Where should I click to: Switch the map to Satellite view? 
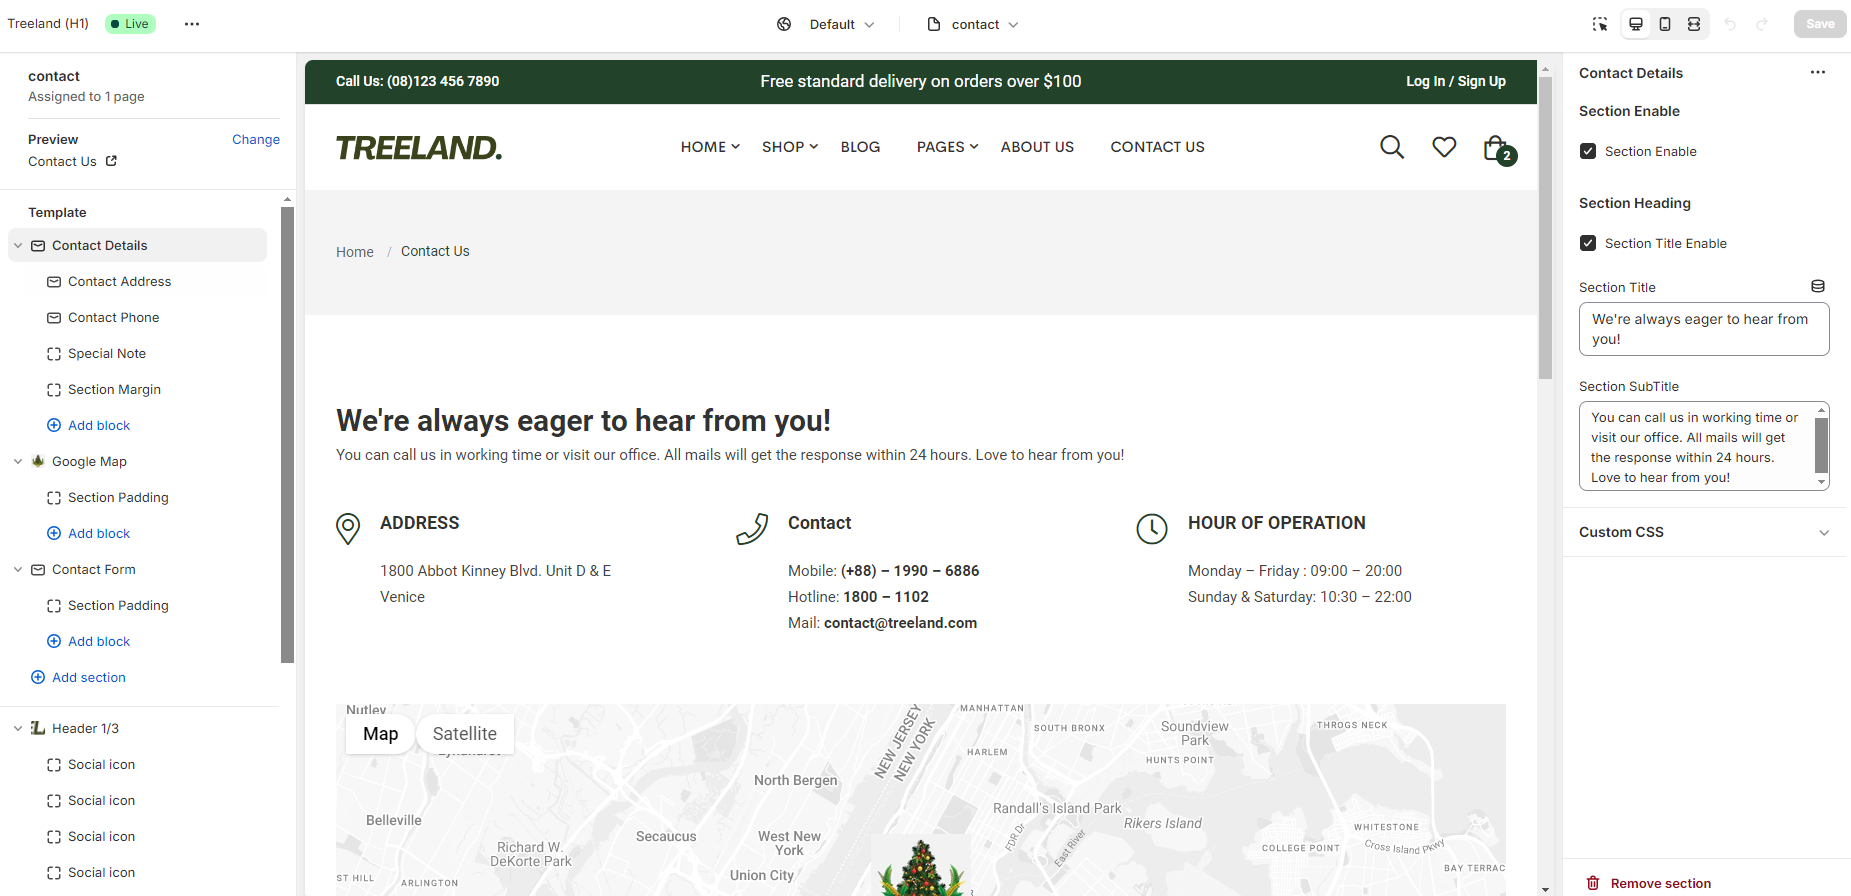click(465, 734)
